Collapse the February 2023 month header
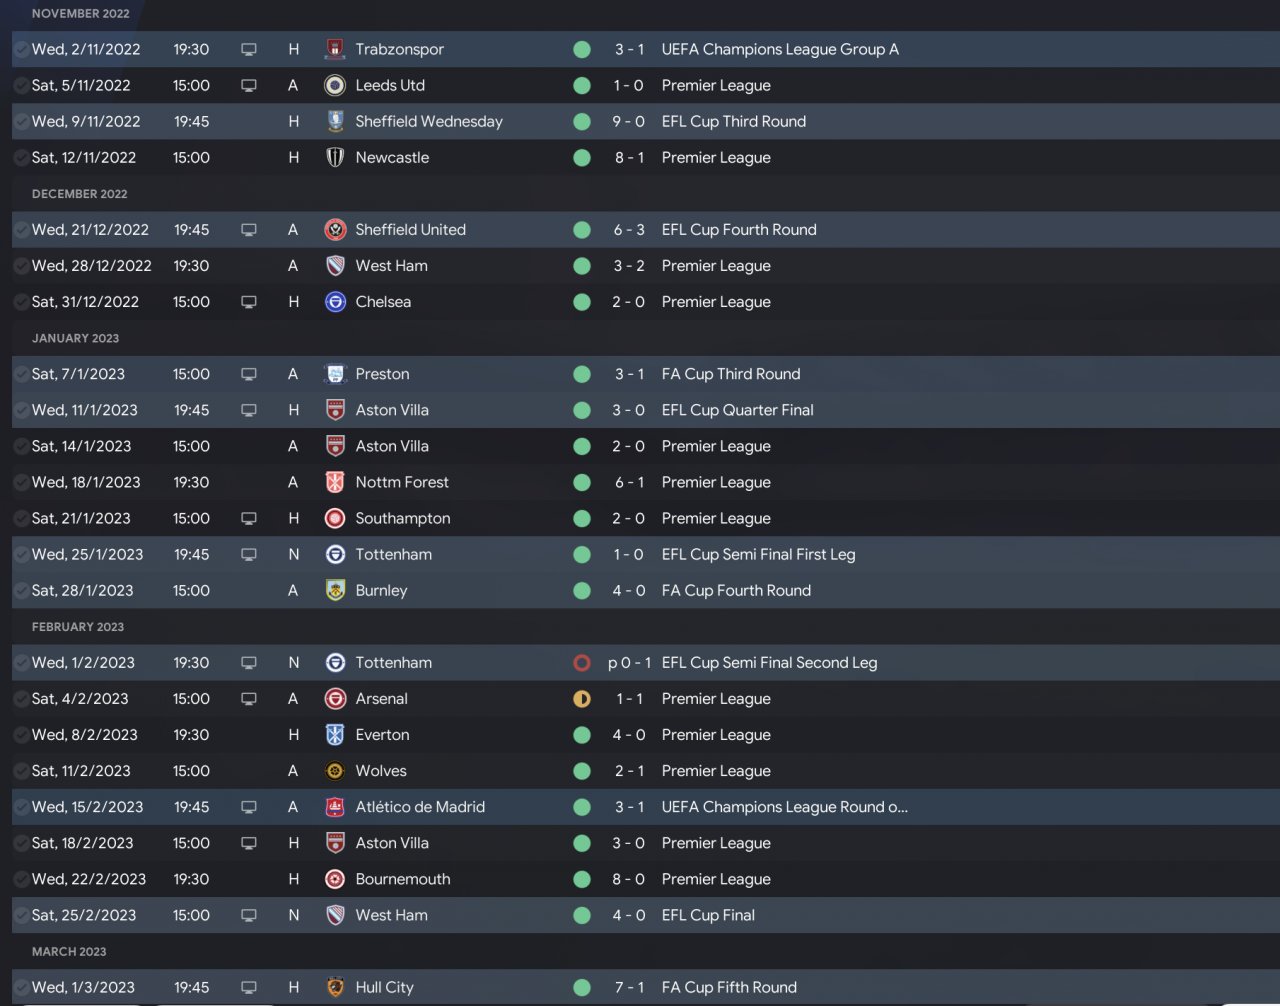Screen dimensions: 1280x1006 [78, 627]
